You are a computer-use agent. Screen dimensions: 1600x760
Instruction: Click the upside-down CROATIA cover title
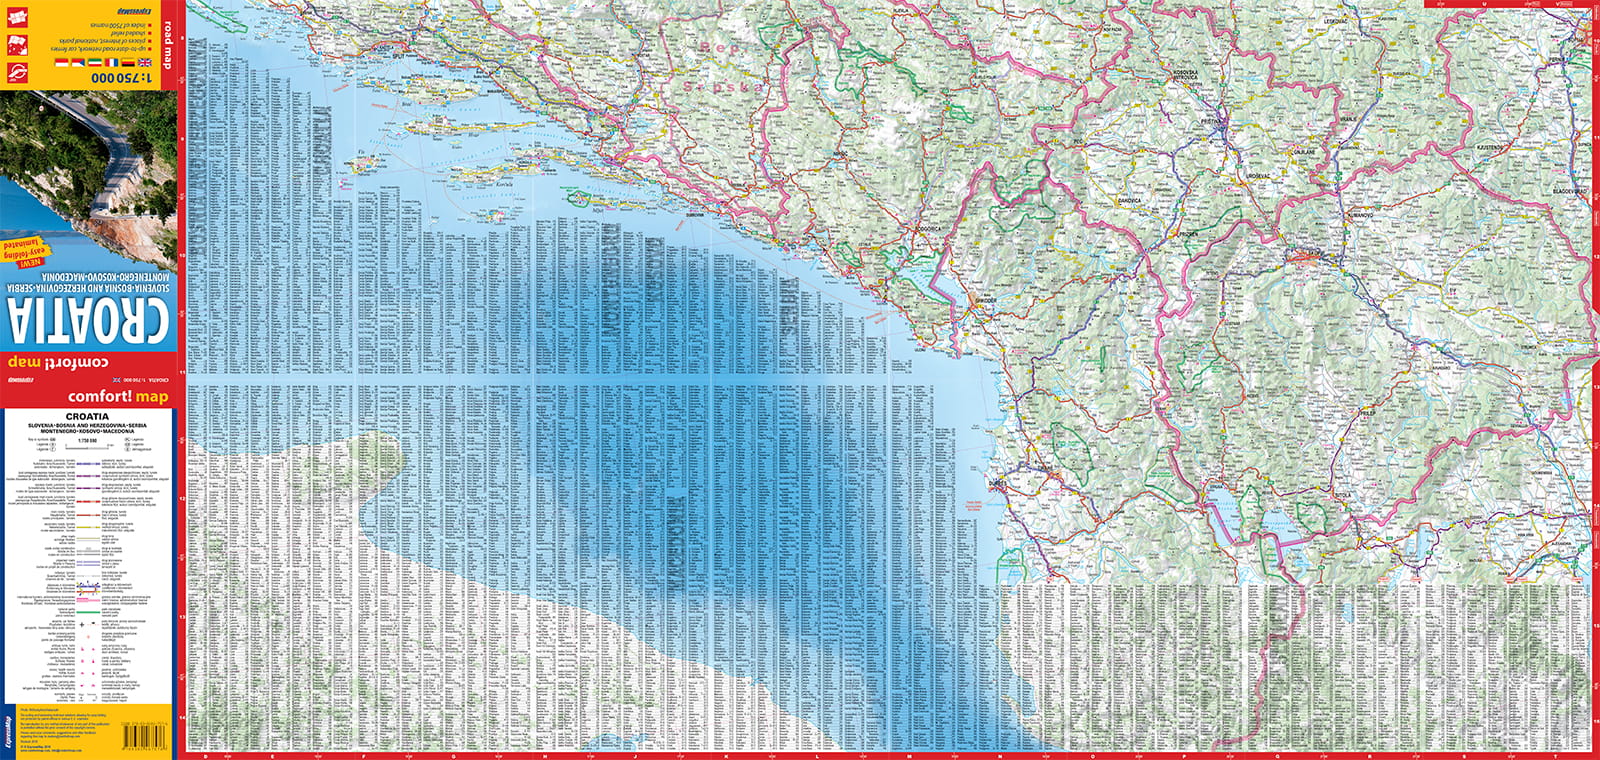[88, 319]
